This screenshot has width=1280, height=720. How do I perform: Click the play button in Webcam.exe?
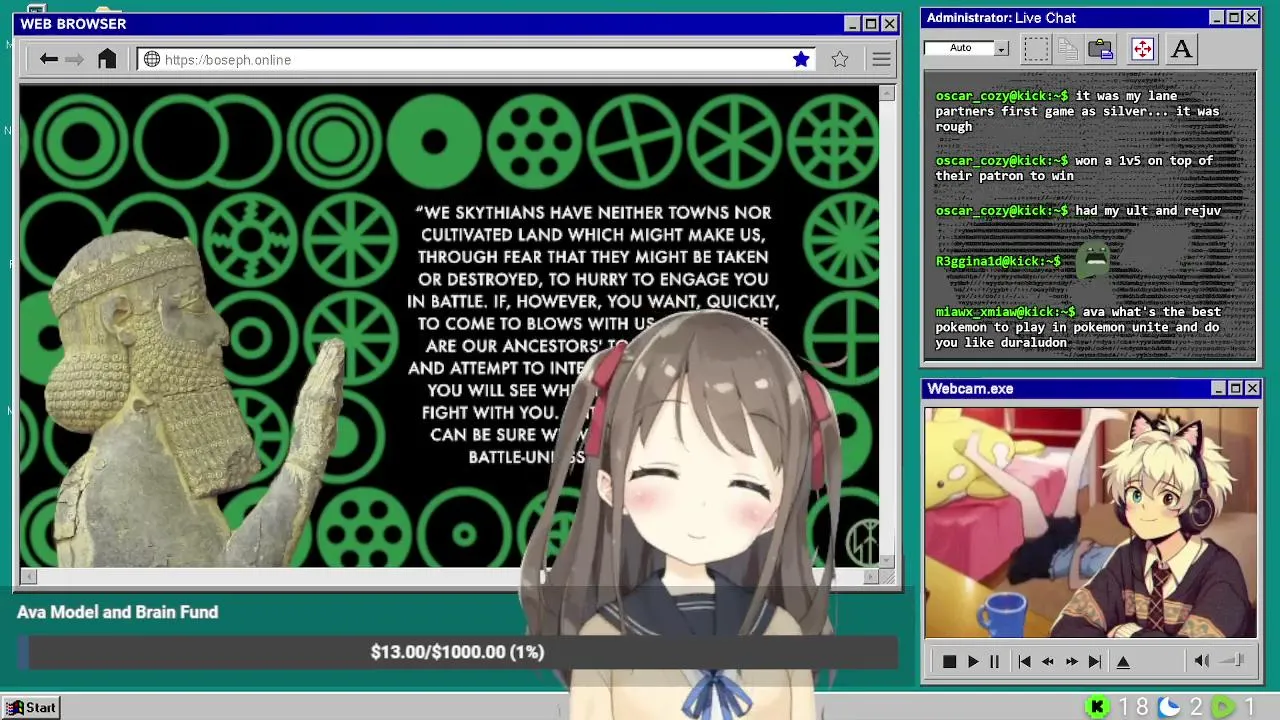pyautogui.click(x=972, y=661)
